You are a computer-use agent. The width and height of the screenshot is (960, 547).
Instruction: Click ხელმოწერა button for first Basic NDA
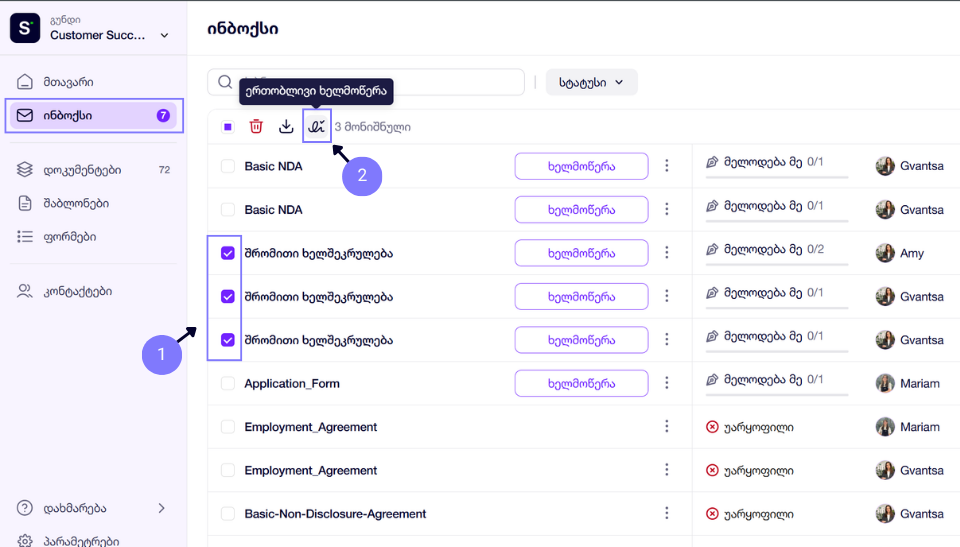581,166
